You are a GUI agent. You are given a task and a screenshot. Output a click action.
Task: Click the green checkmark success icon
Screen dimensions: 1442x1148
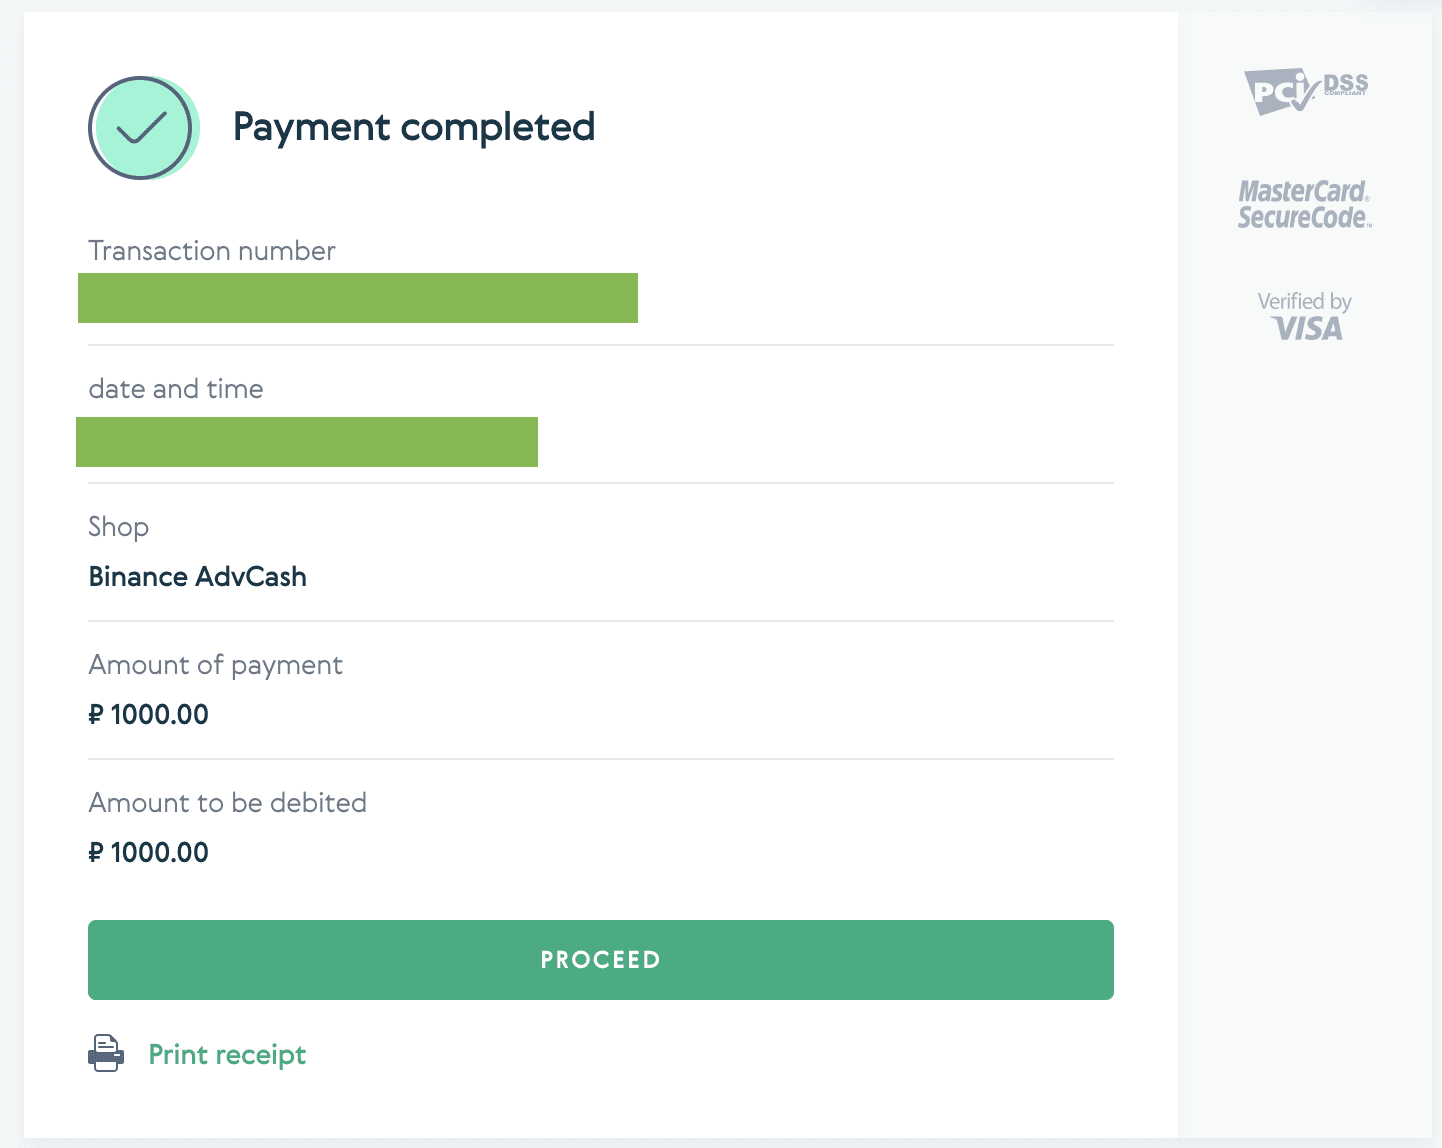[143, 128]
